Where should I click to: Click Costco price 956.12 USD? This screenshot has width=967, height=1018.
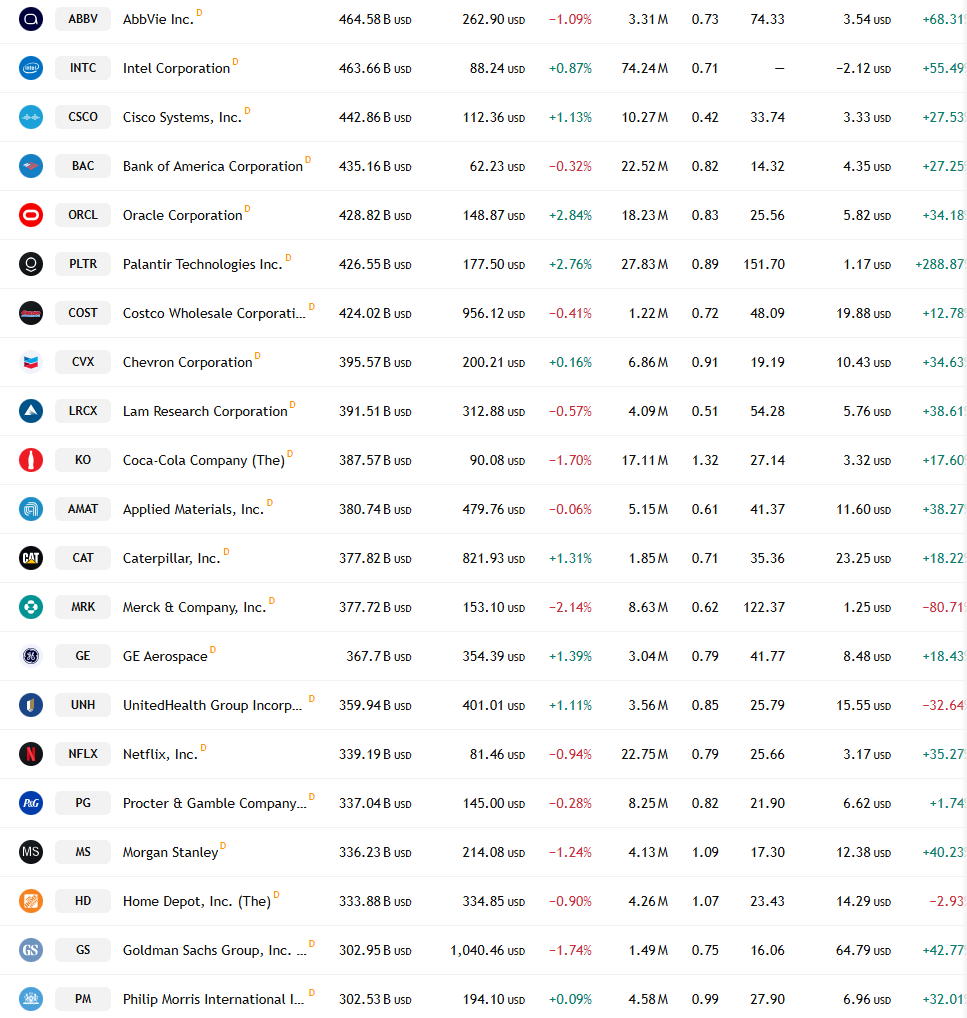(x=493, y=314)
